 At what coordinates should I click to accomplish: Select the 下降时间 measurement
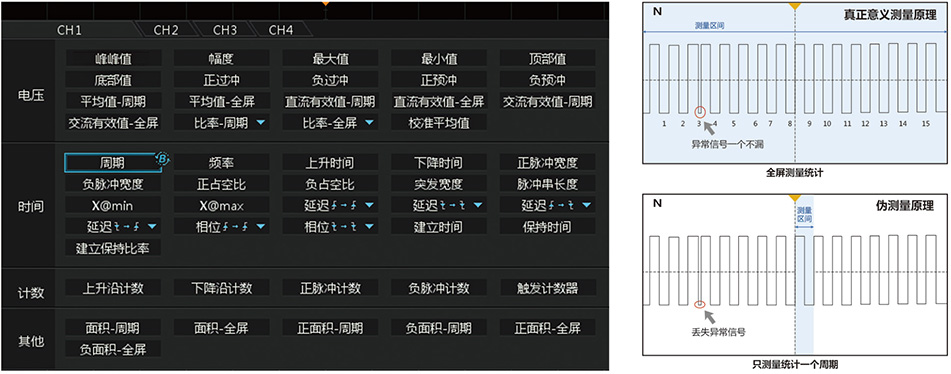(x=439, y=163)
